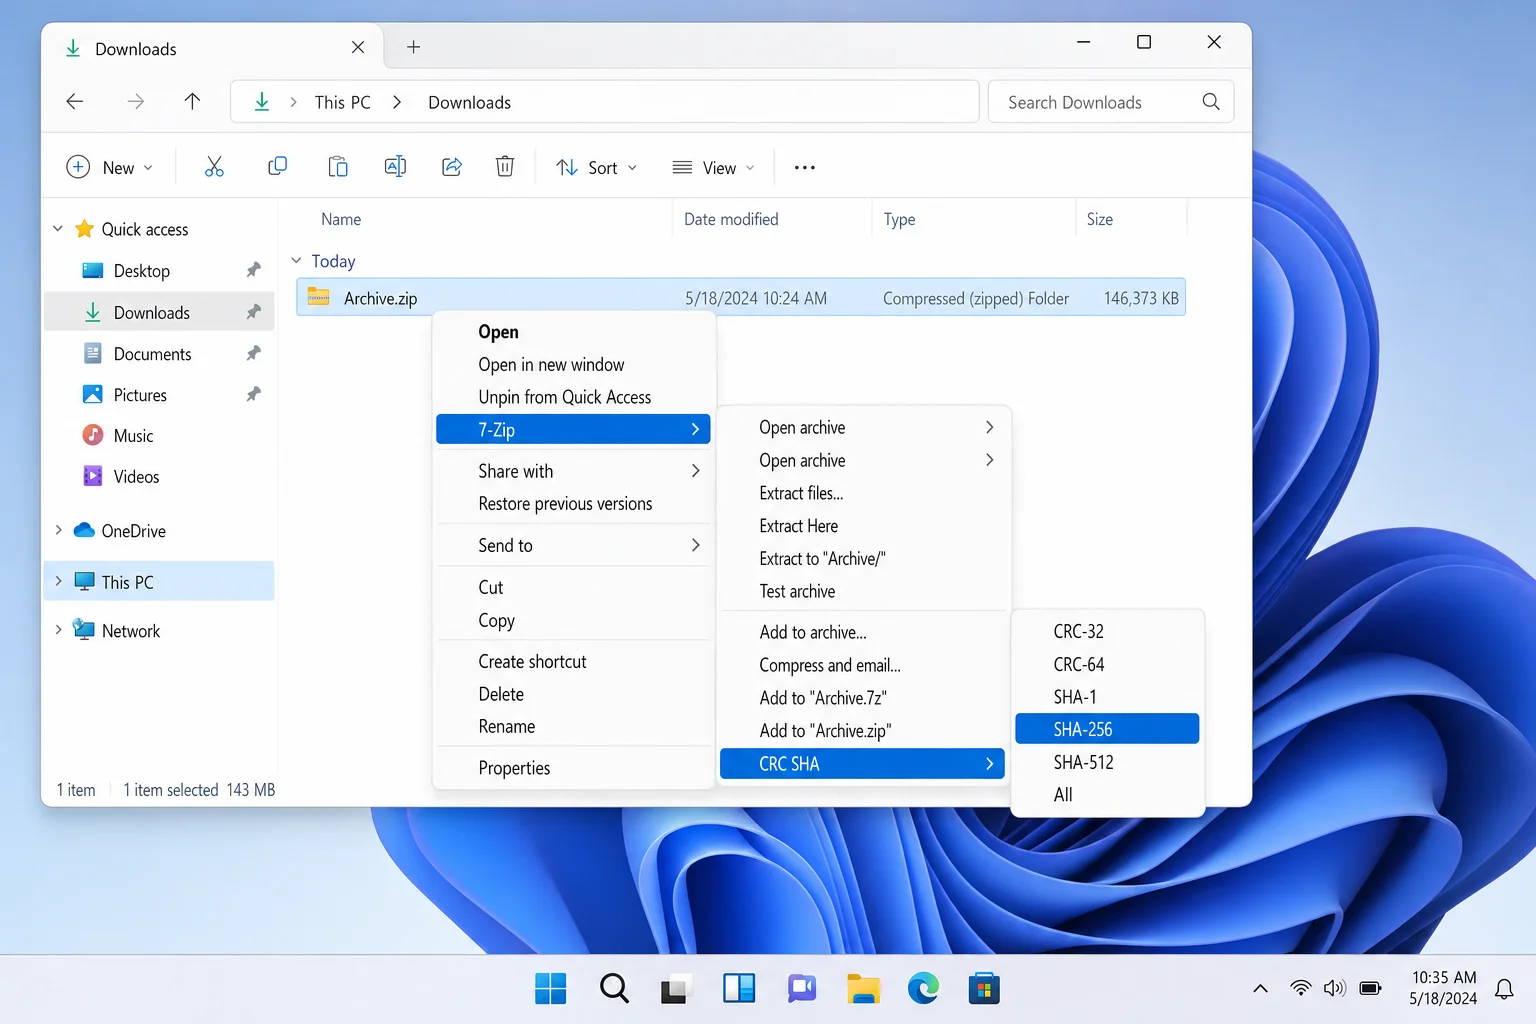Sort by the Type column header

click(x=899, y=219)
